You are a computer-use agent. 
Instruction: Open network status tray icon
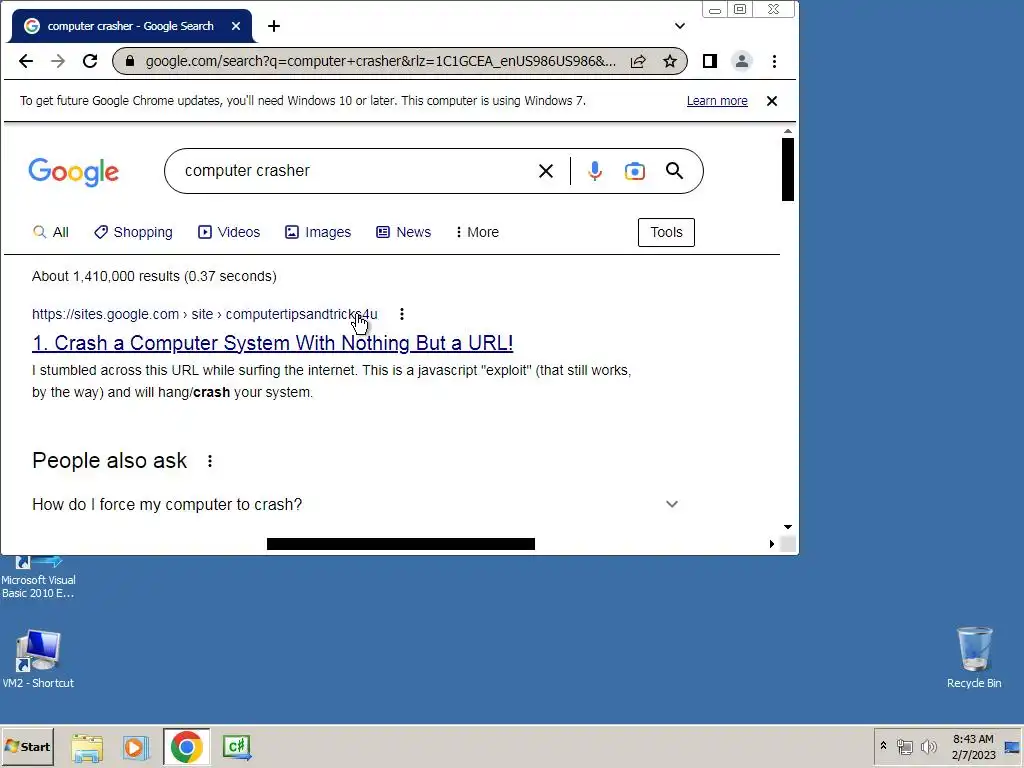point(904,746)
